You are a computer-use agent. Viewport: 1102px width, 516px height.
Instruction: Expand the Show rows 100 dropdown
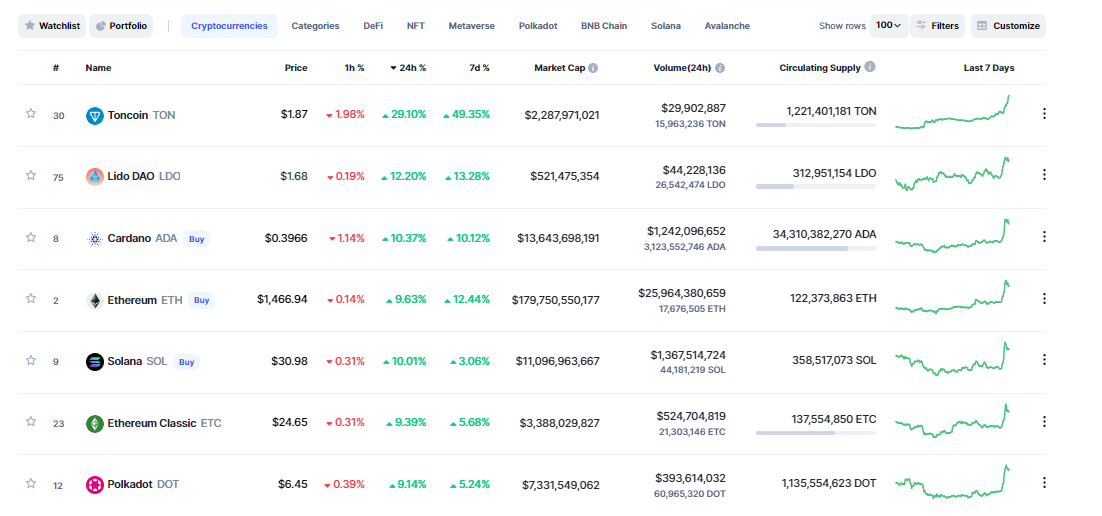click(889, 25)
